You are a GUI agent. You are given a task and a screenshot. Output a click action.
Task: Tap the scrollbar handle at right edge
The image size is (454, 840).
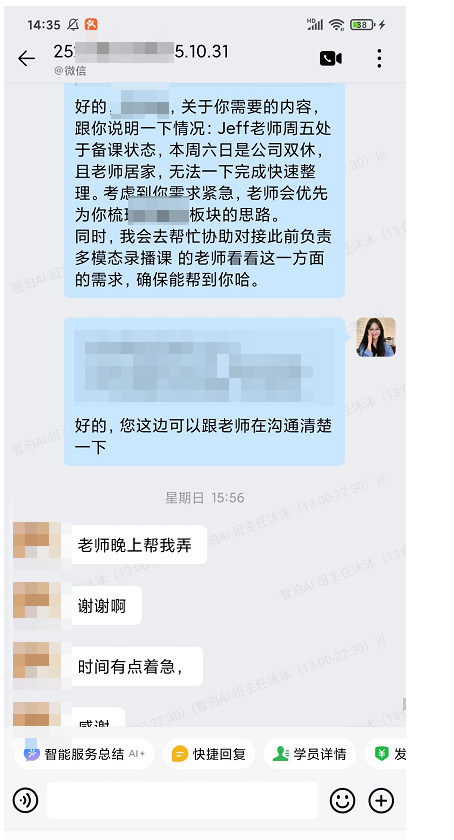tap(404, 703)
